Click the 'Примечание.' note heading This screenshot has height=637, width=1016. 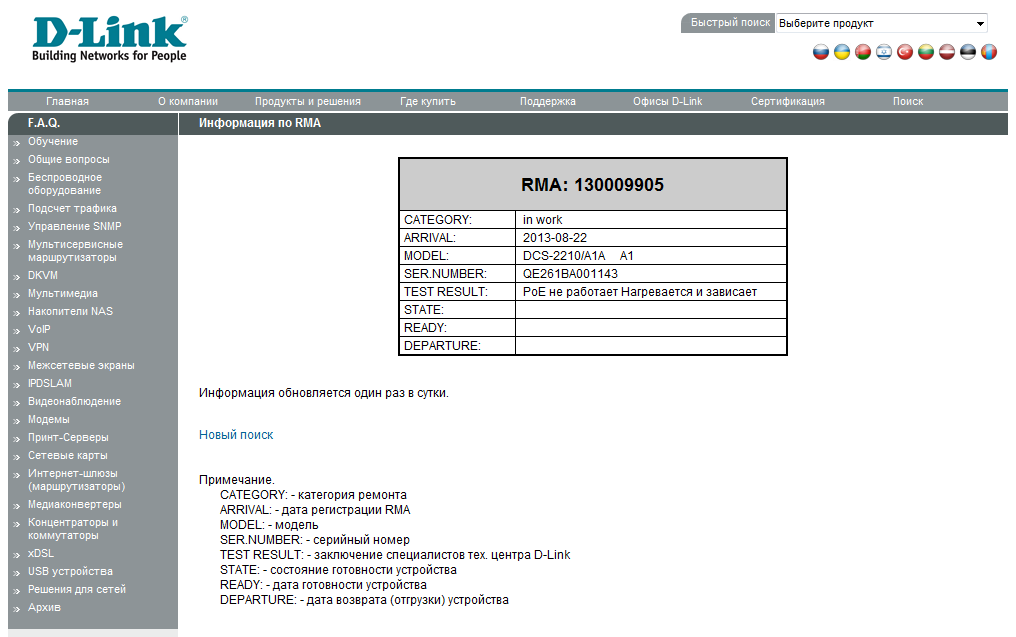point(237,480)
